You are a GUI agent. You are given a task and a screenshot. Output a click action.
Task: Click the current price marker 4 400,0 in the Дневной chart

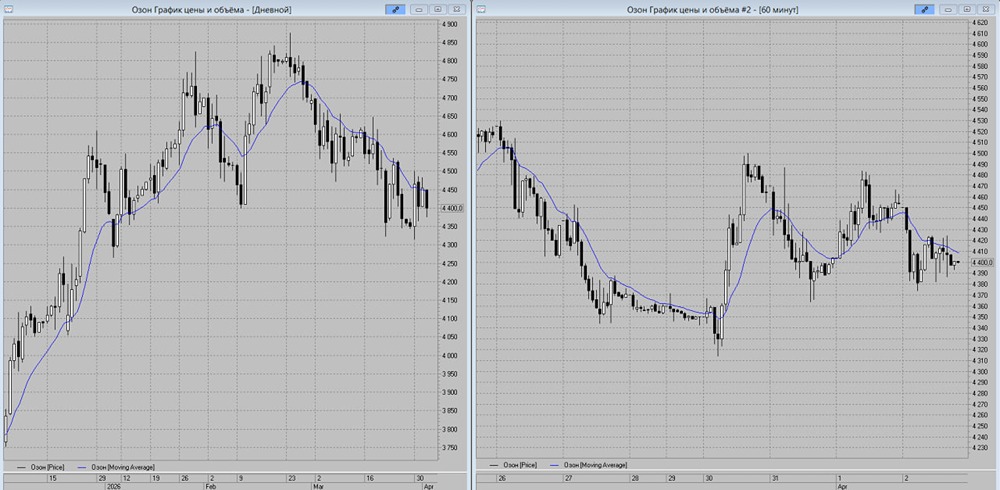453,208
